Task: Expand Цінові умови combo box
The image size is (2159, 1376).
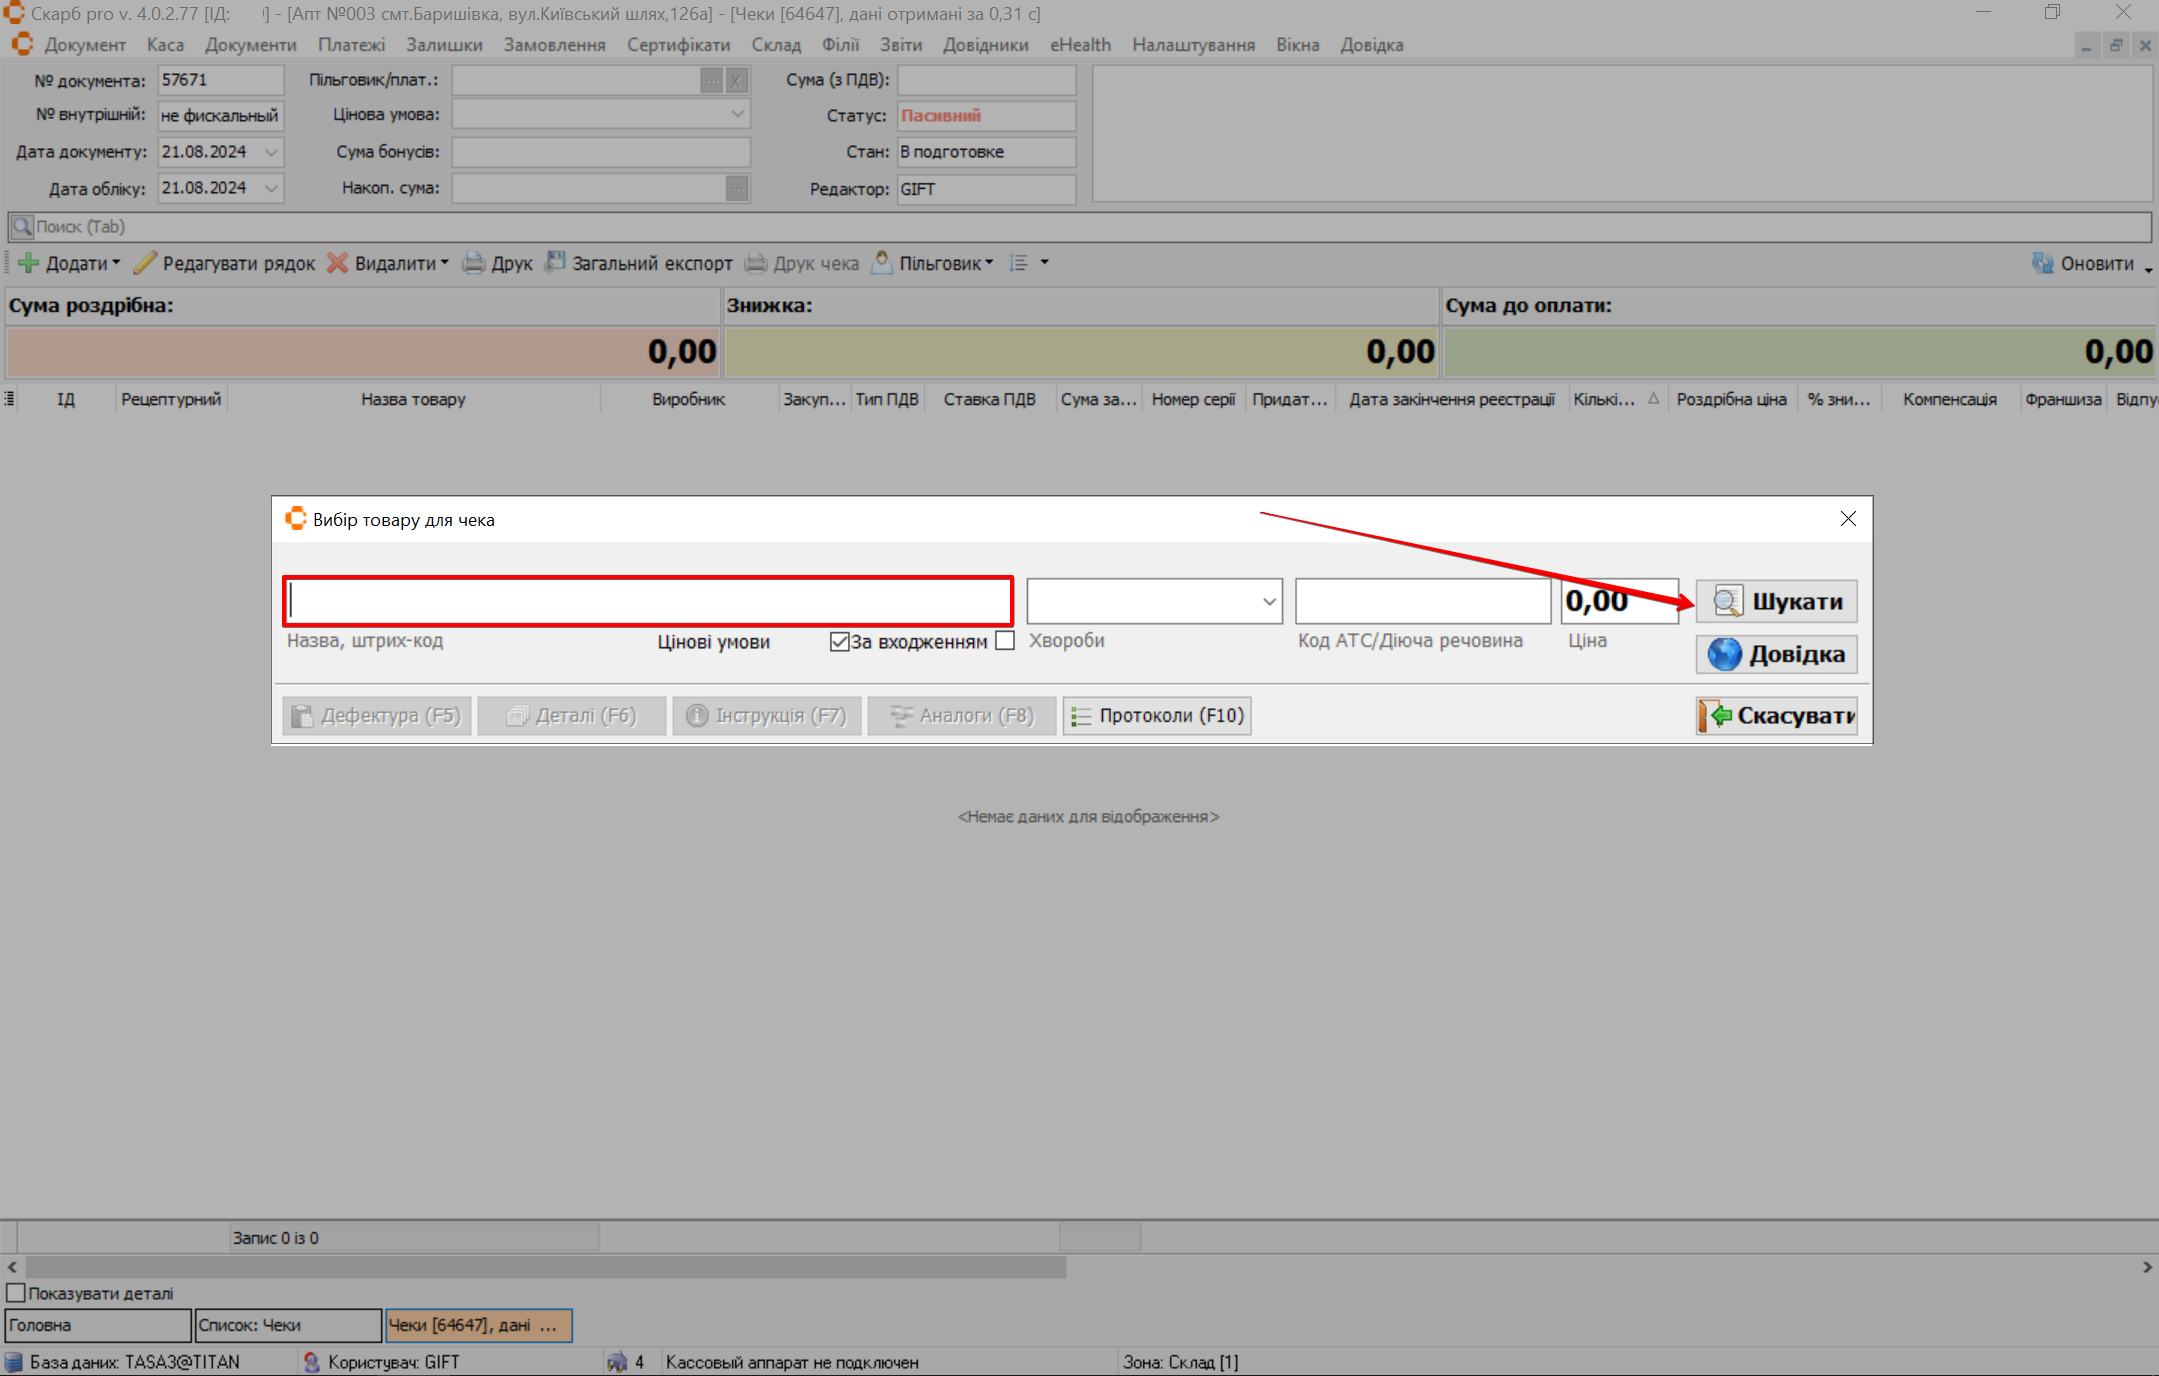Action: (1268, 601)
